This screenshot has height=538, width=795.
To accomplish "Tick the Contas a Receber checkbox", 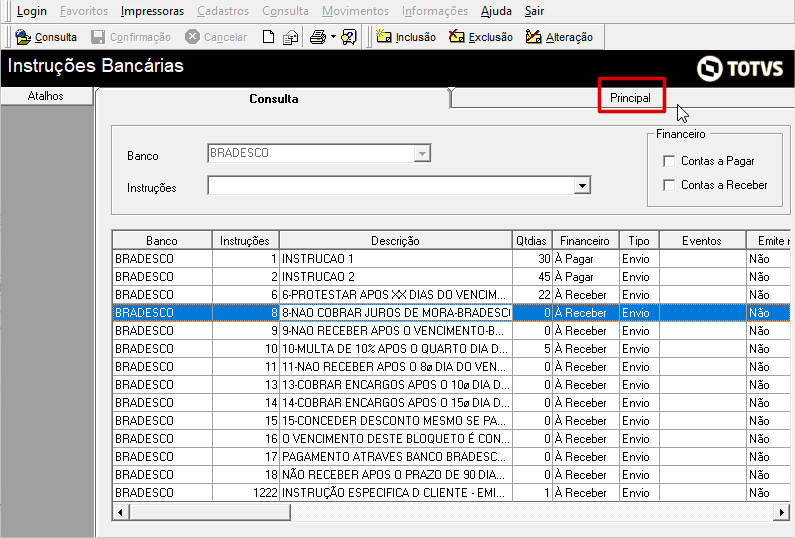I will tap(669, 185).
